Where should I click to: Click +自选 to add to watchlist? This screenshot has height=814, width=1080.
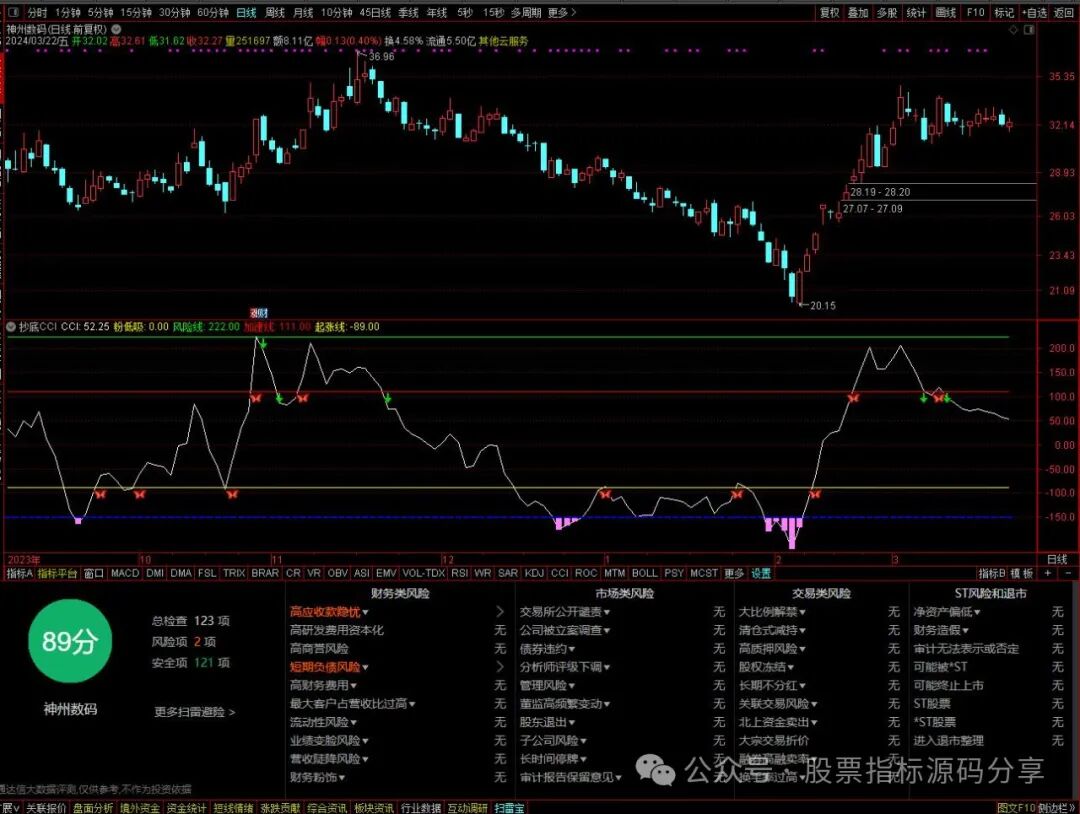pyautogui.click(x=1034, y=12)
